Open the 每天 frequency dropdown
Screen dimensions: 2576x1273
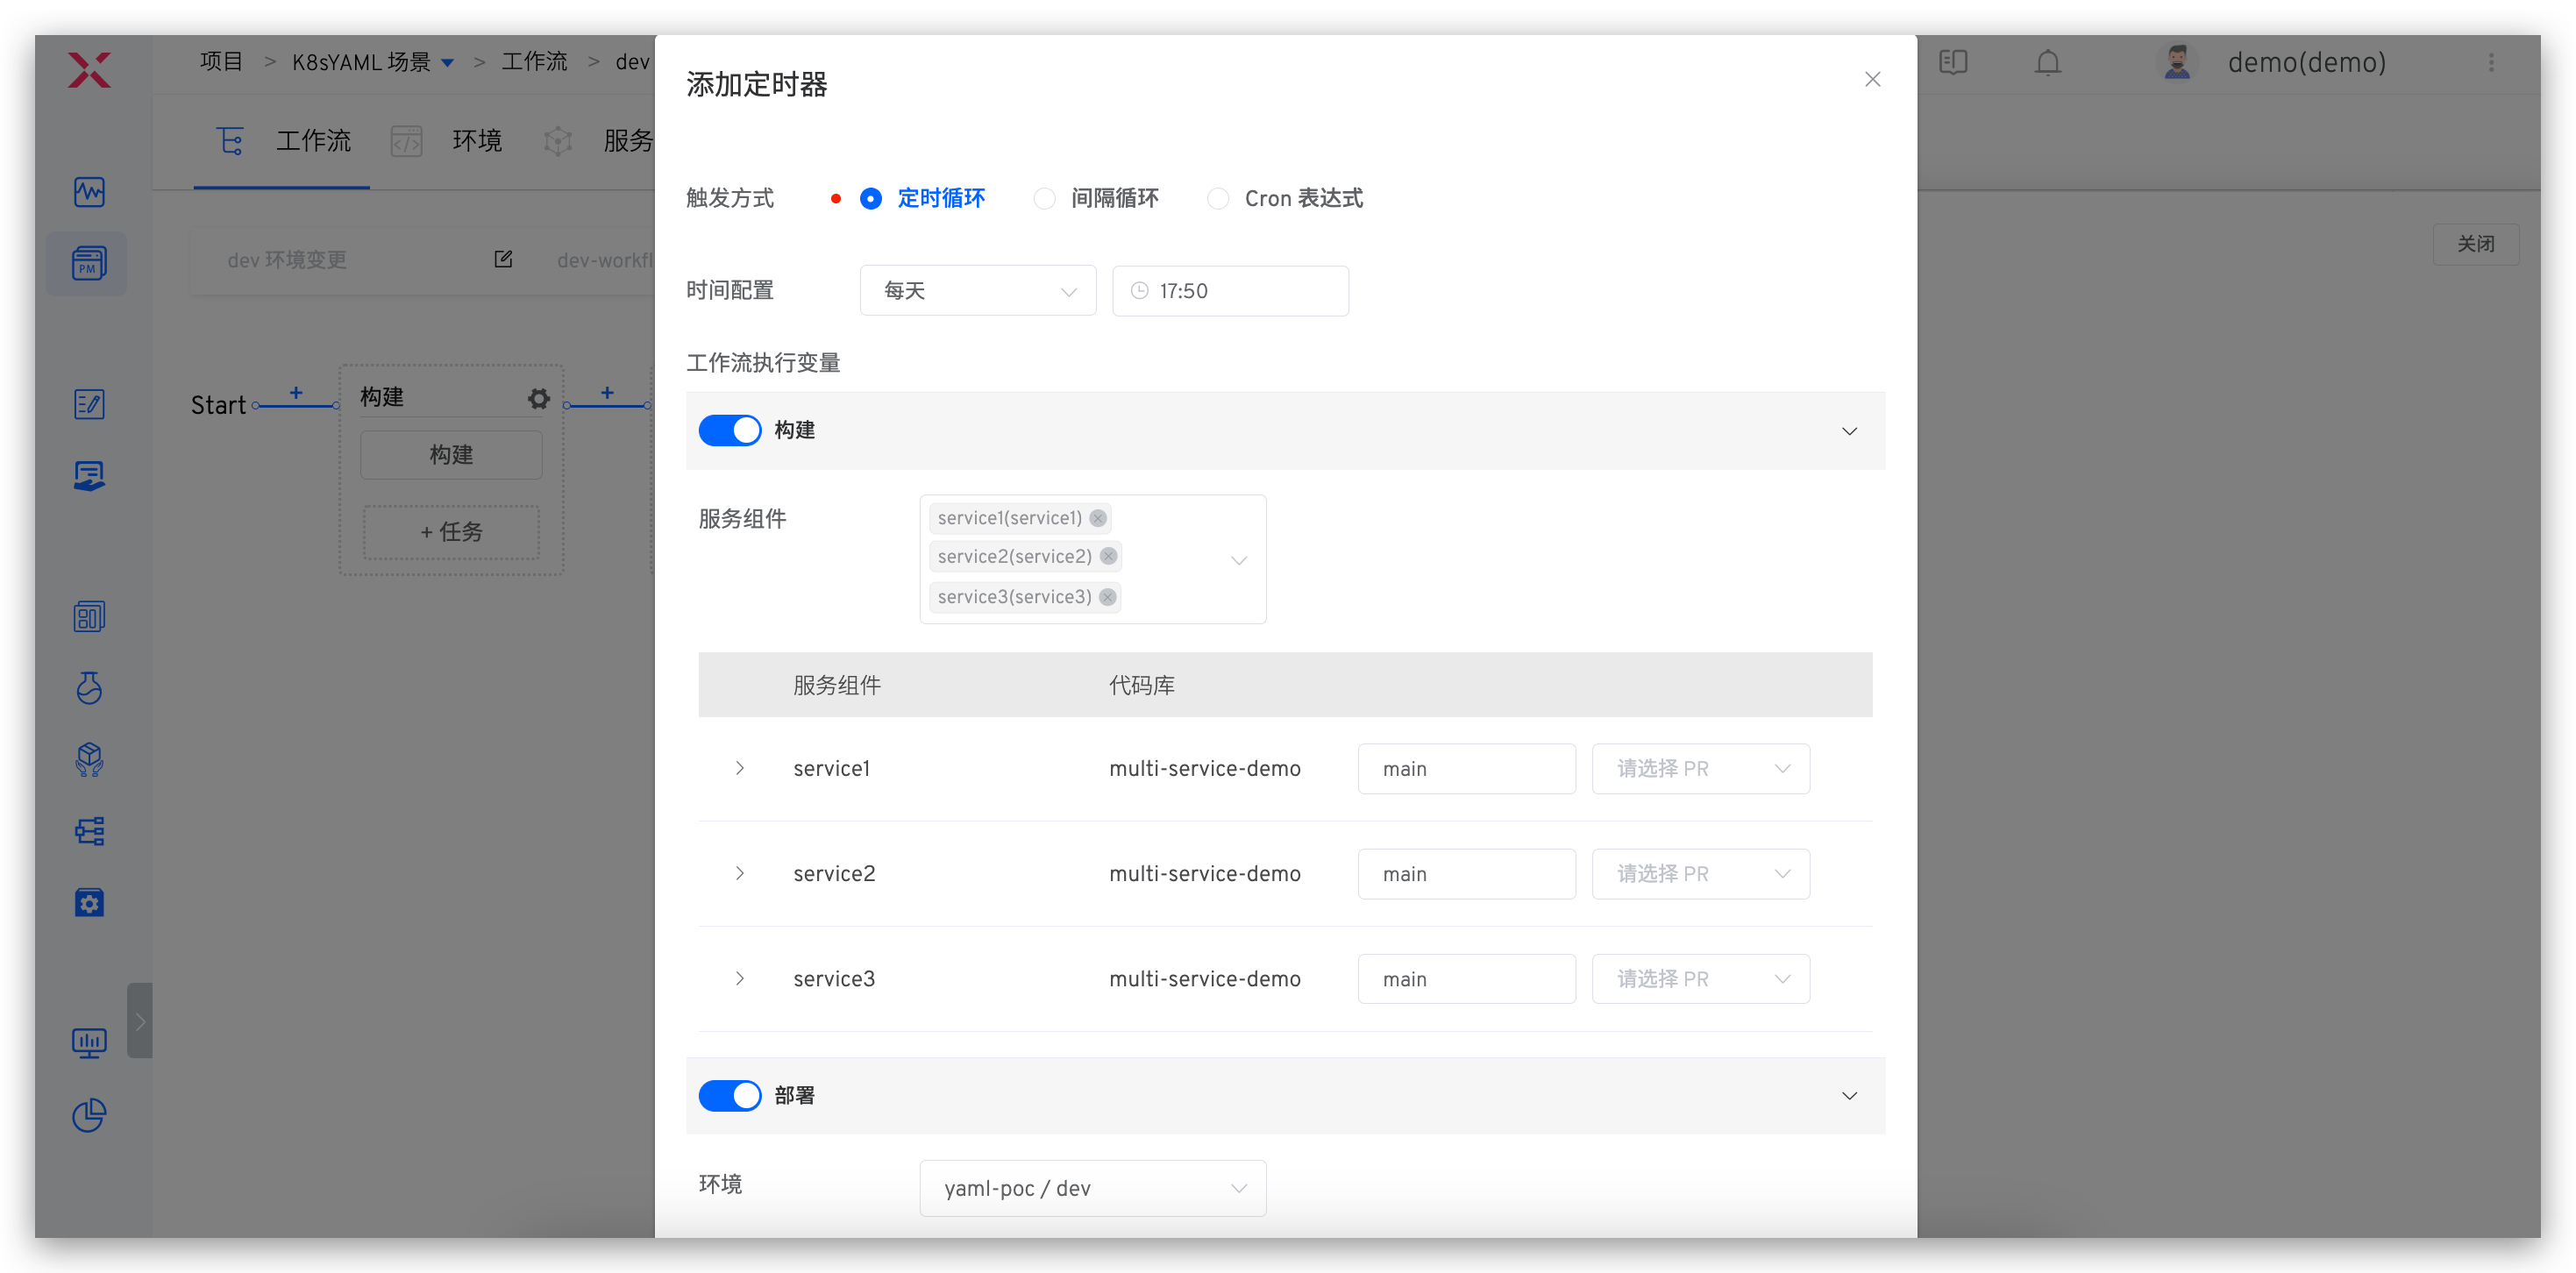point(977,291)
